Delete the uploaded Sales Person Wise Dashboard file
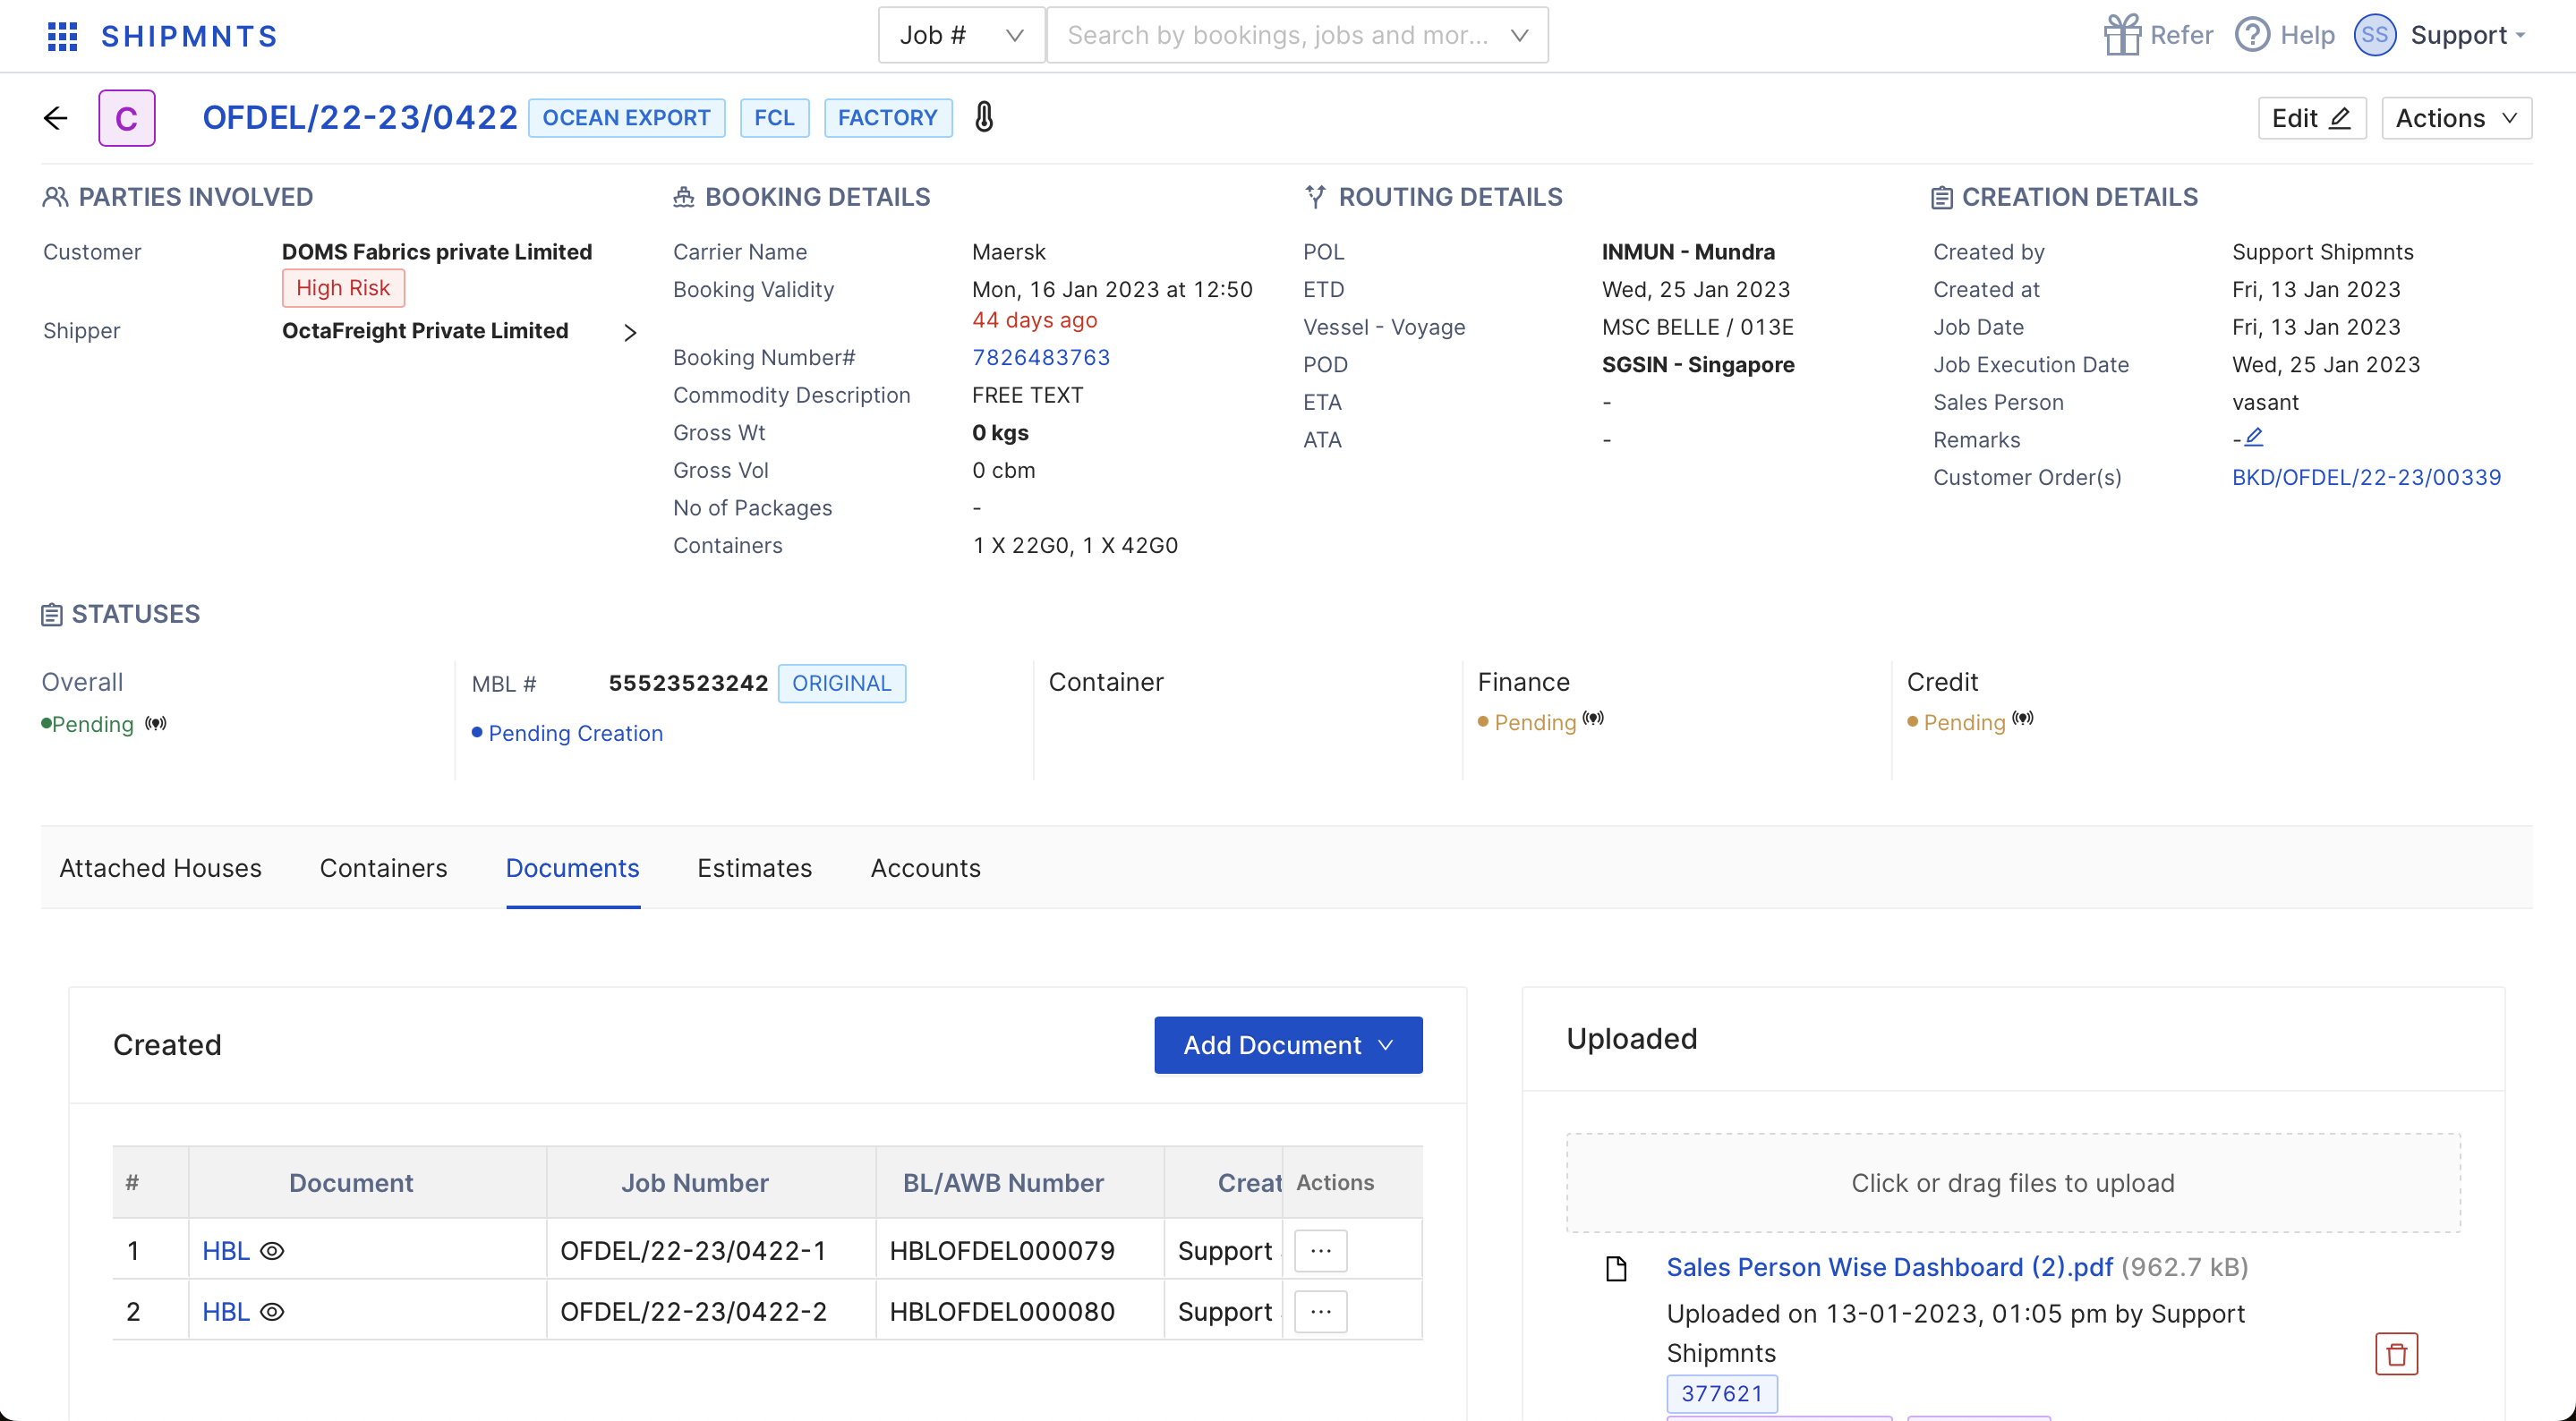 [2396, 1354]
